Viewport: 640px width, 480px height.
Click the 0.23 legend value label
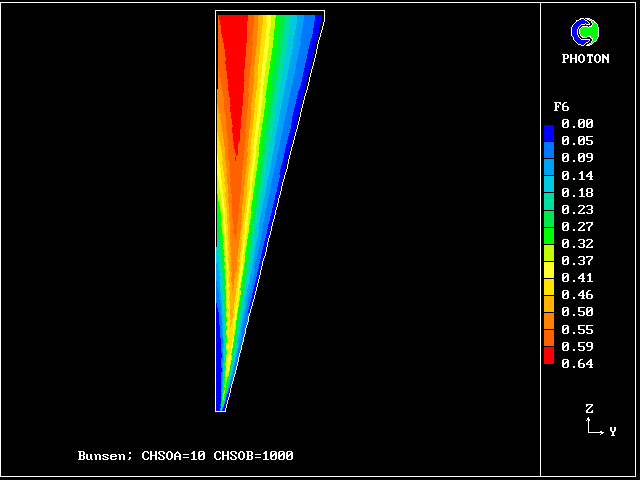coord(577,209)
